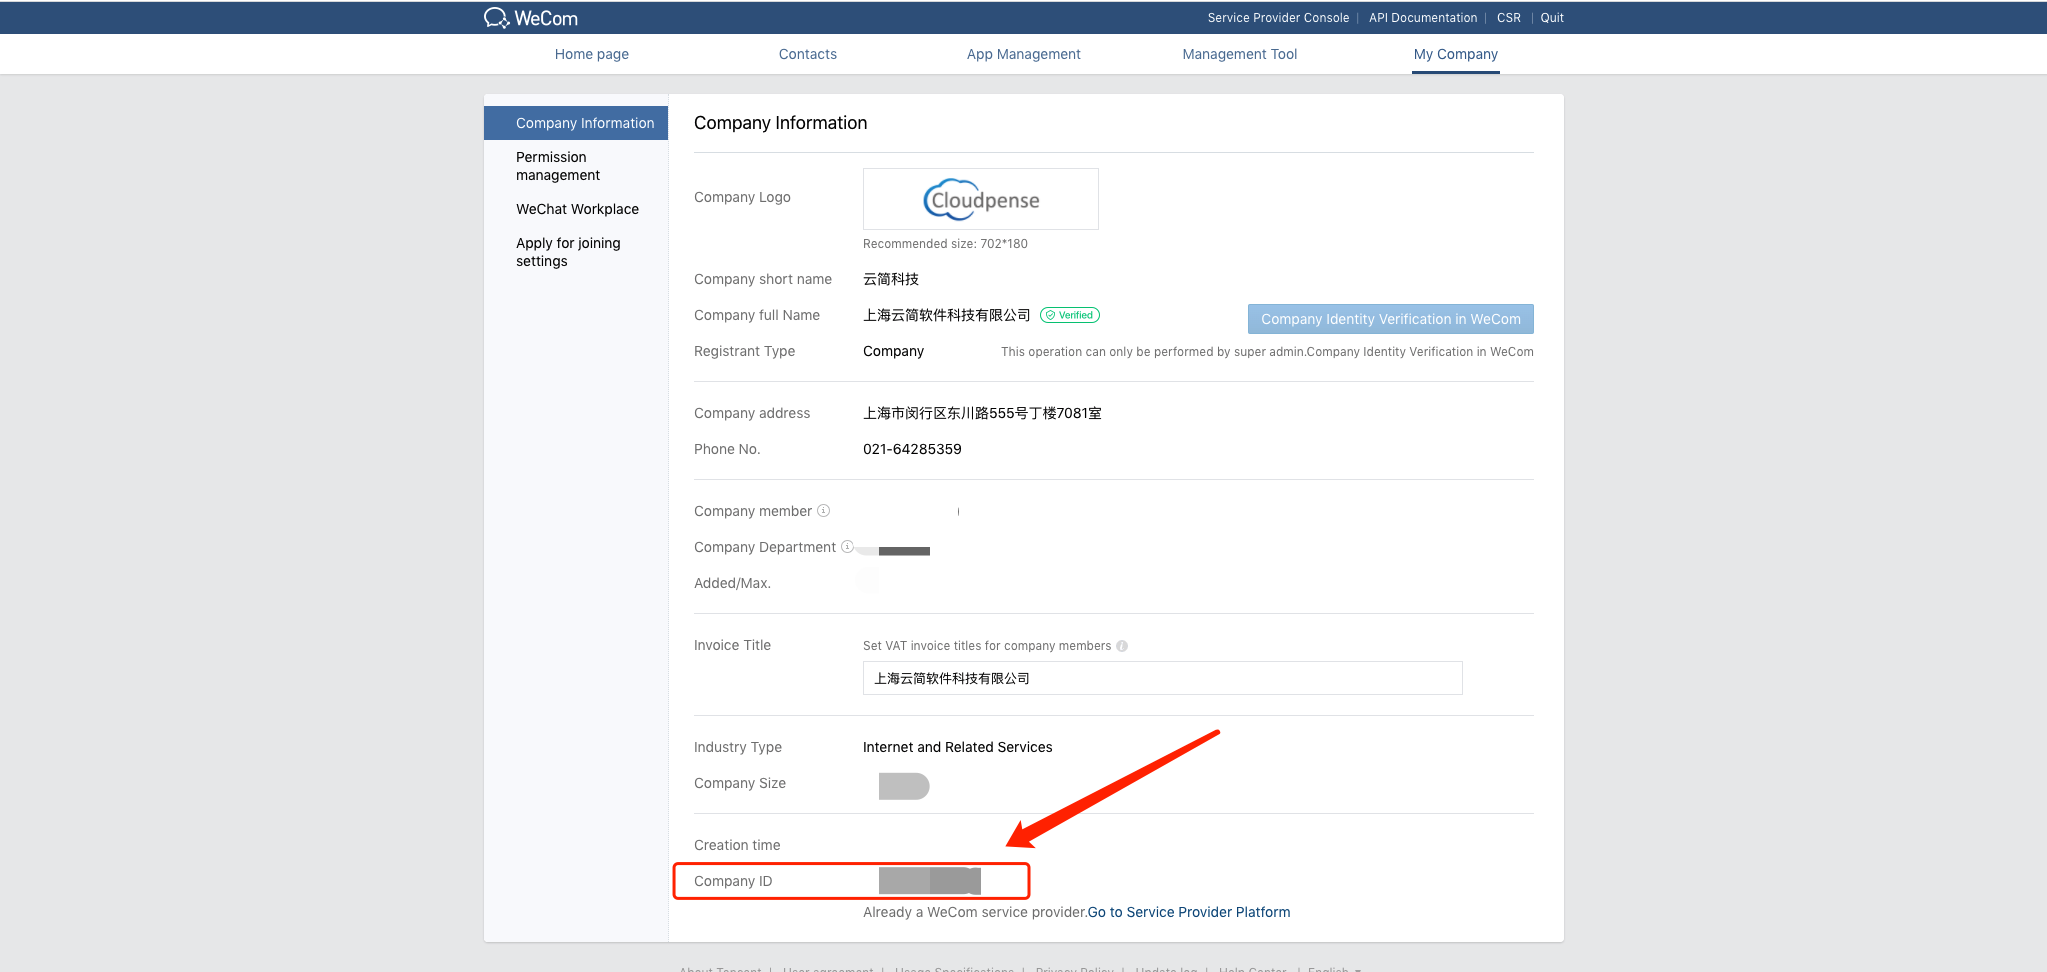
Task: Select the My Company tab
Action: [1456, 54]
